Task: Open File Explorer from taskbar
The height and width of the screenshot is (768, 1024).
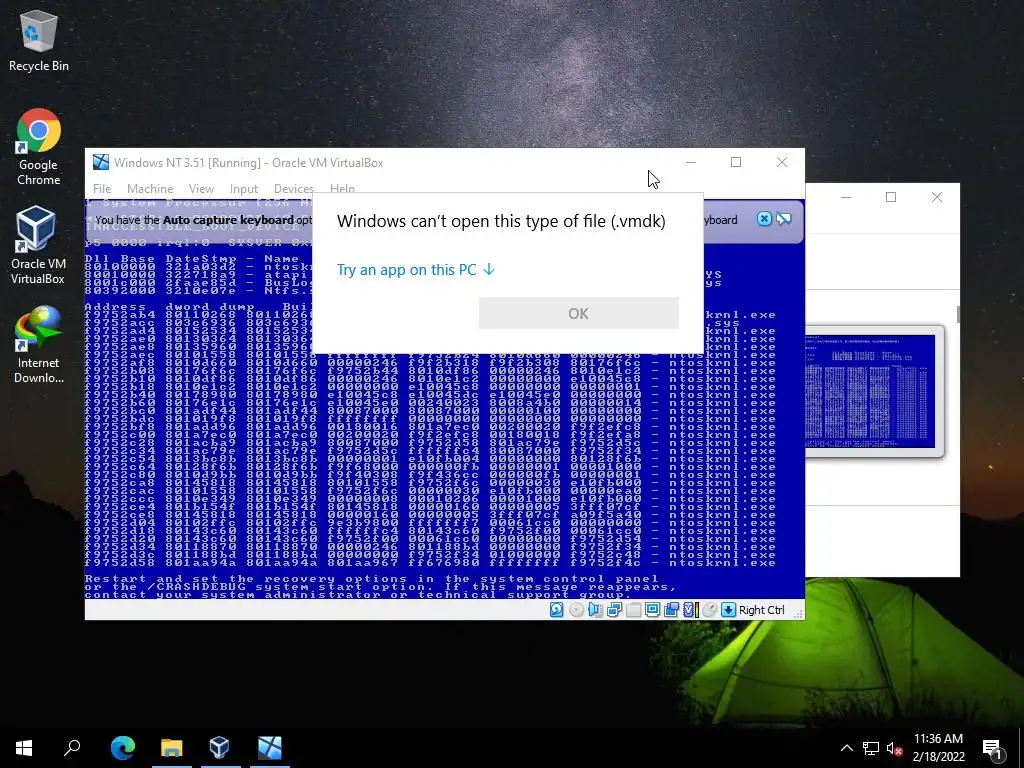Action: (x=172, y=747)
